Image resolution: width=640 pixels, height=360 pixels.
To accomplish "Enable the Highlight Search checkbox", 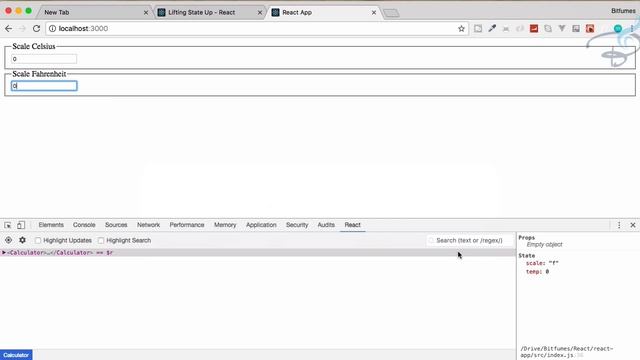I will 101,240.
